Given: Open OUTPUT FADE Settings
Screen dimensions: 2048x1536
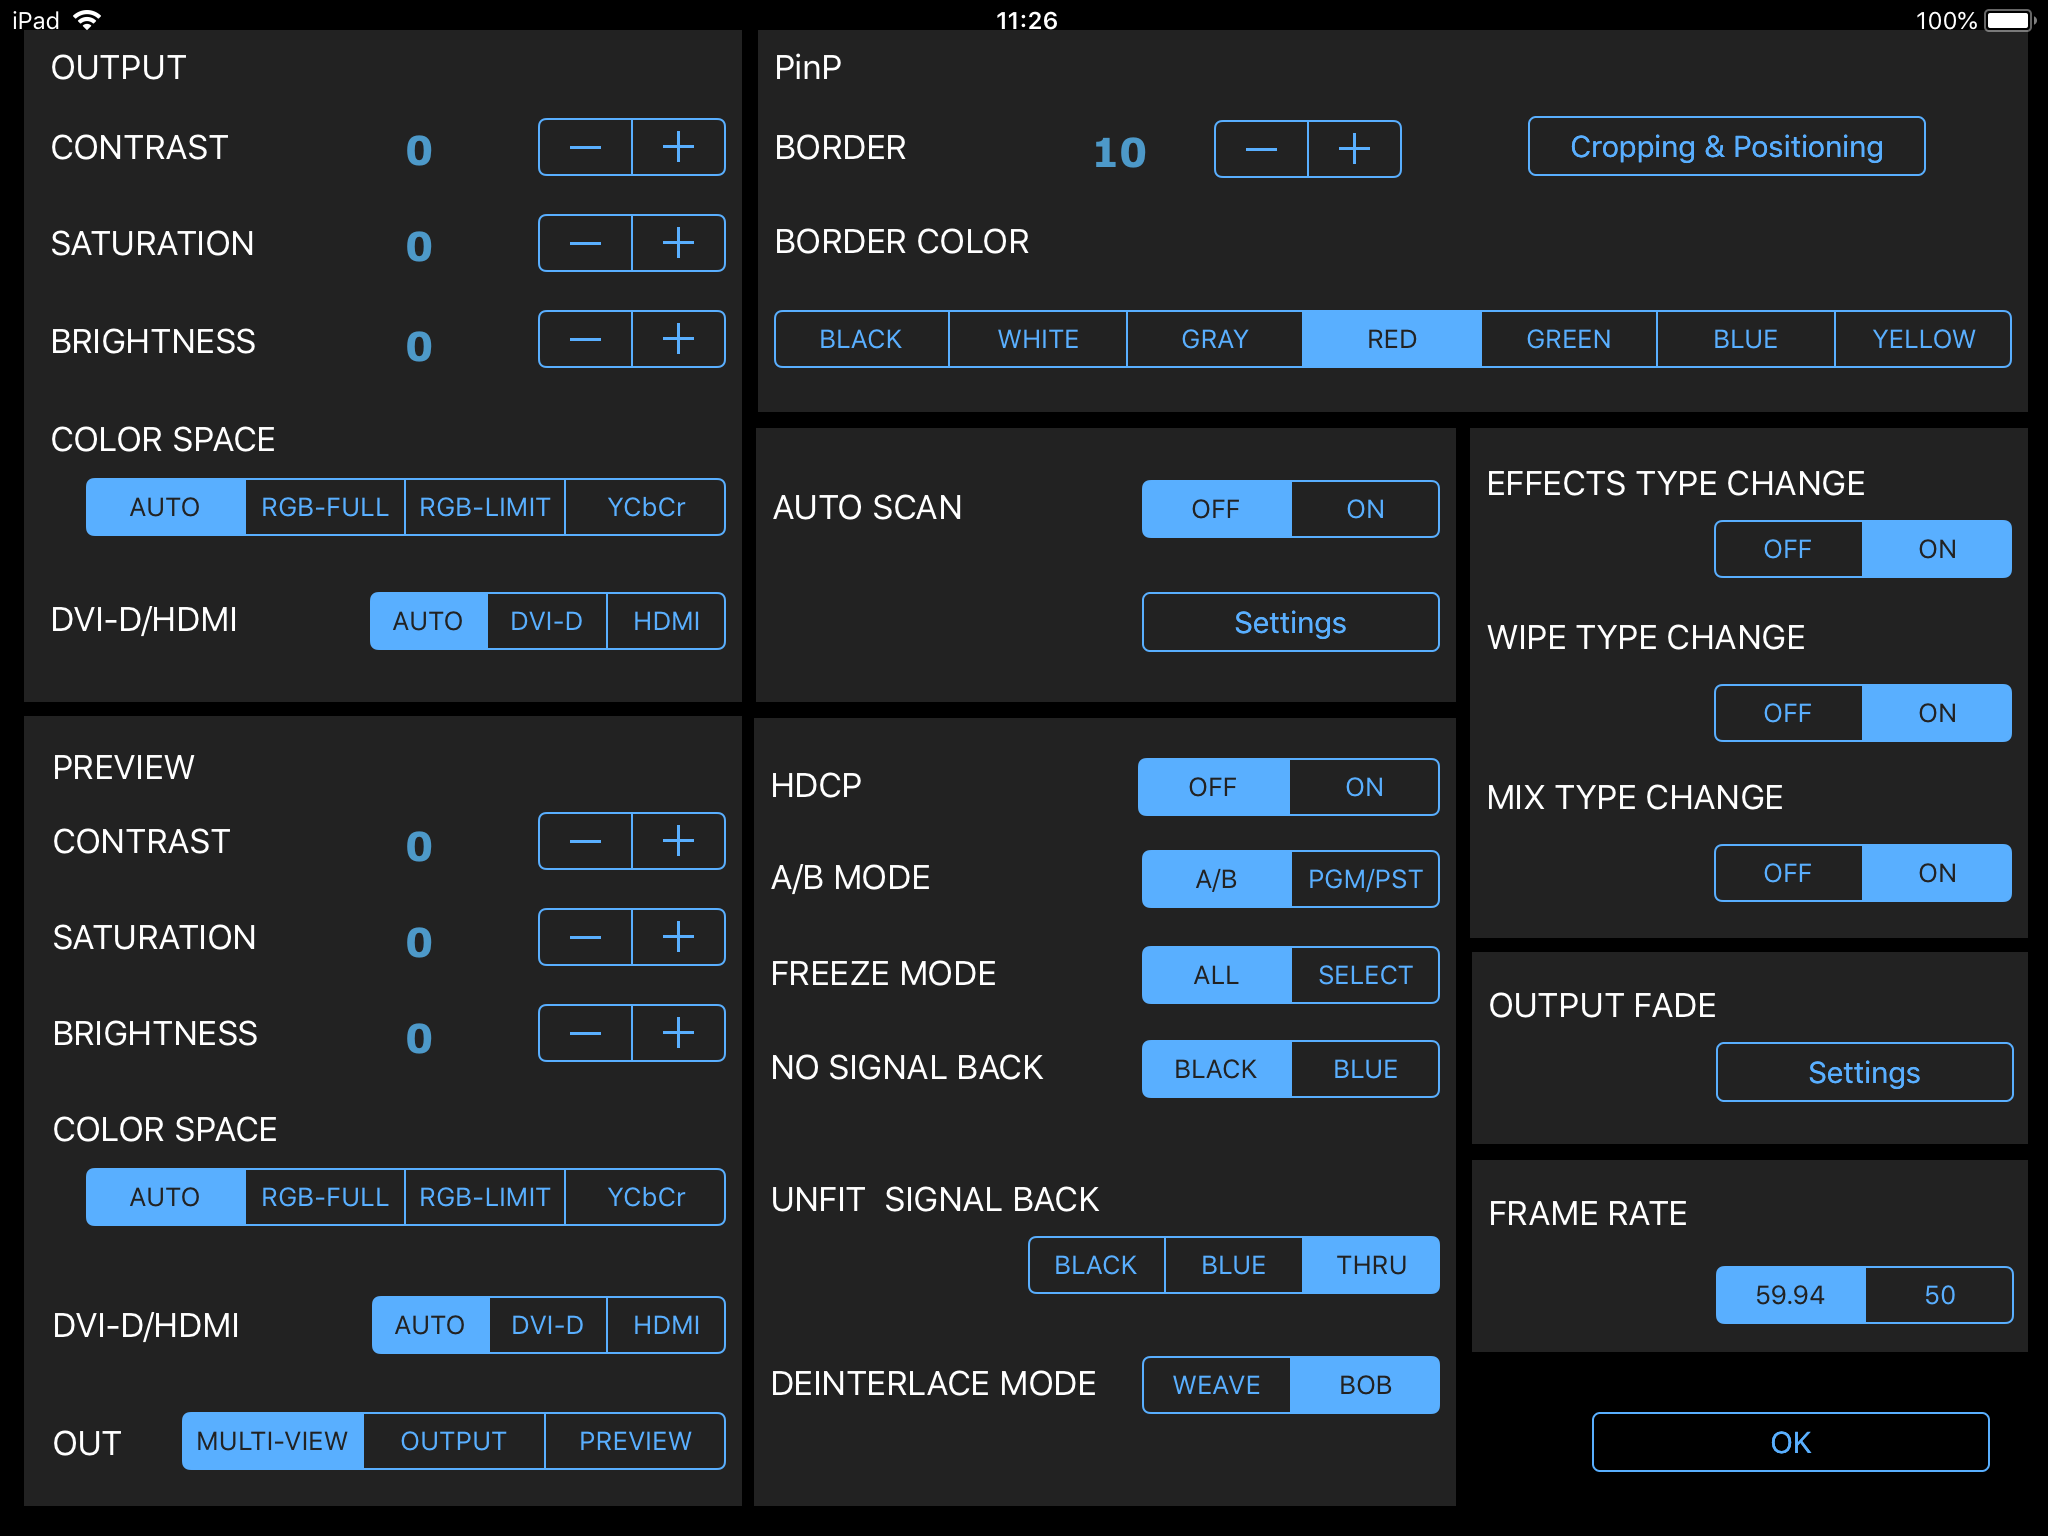Looking at the screenshot, I should click(1864, 1073).
